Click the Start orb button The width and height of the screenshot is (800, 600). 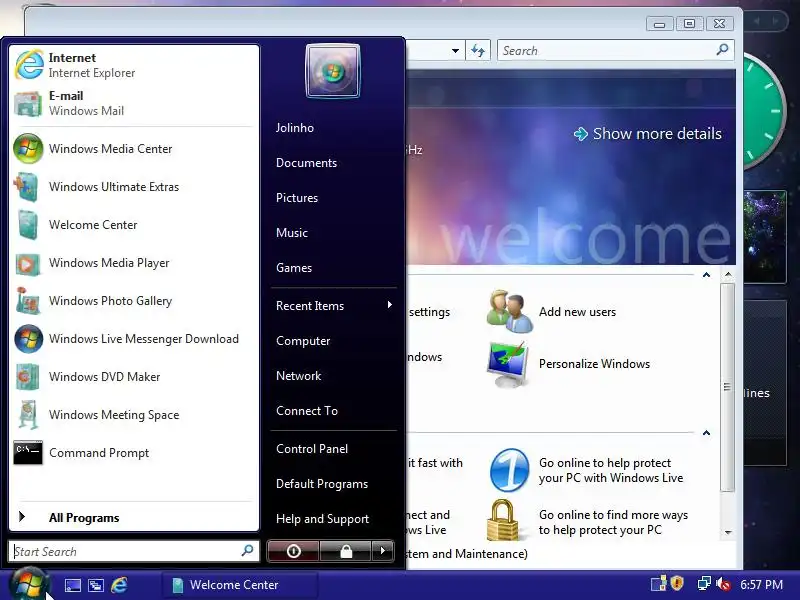coord(29,585)
